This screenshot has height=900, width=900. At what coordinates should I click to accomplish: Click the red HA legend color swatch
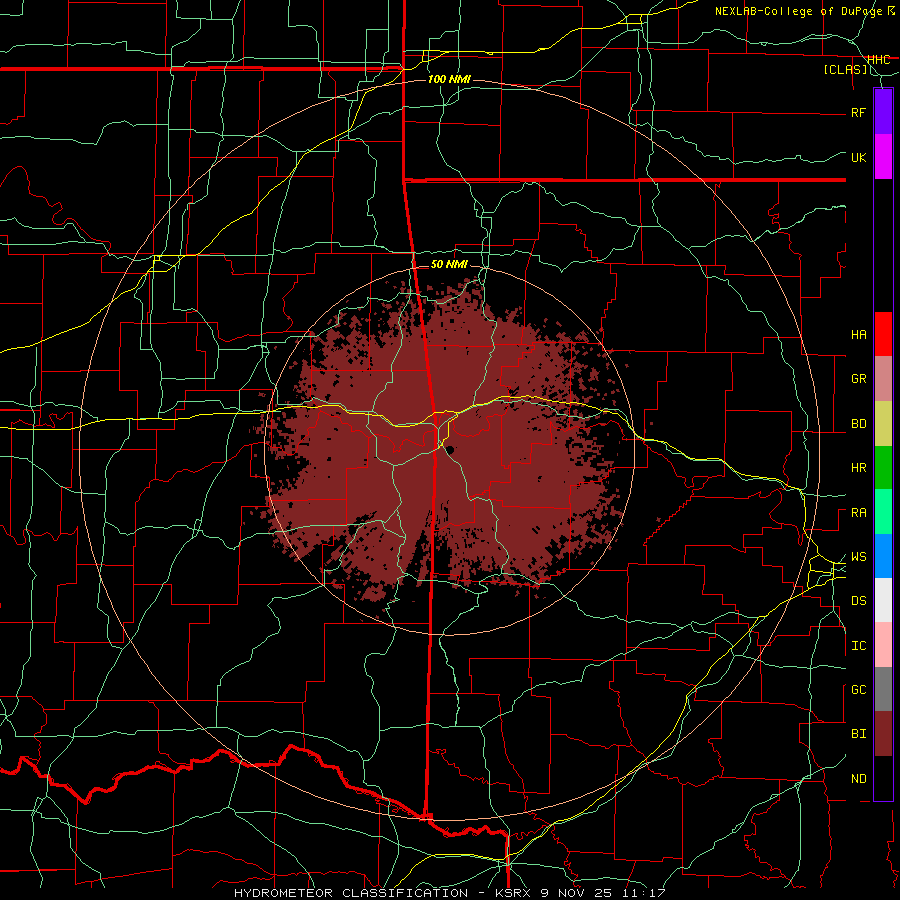point(883,334)
